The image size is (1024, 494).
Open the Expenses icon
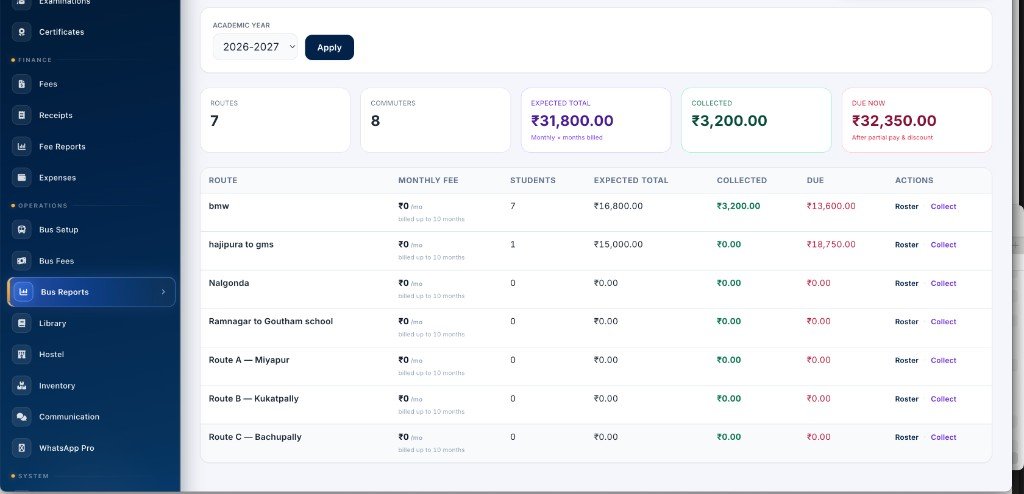coord(22,178)
